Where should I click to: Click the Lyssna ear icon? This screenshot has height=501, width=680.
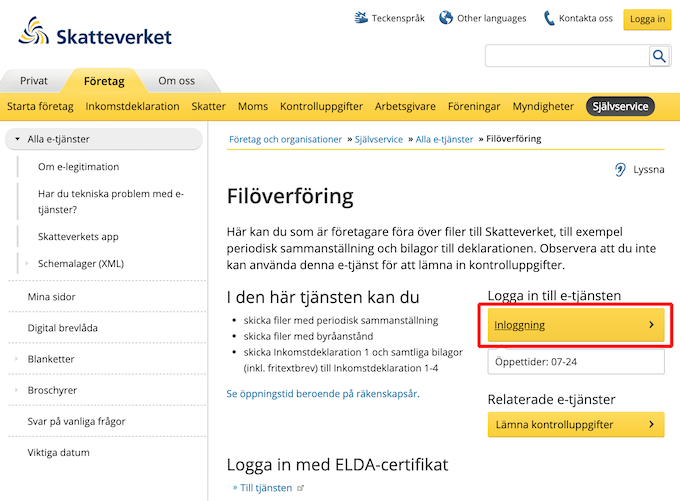coord(620,170)
